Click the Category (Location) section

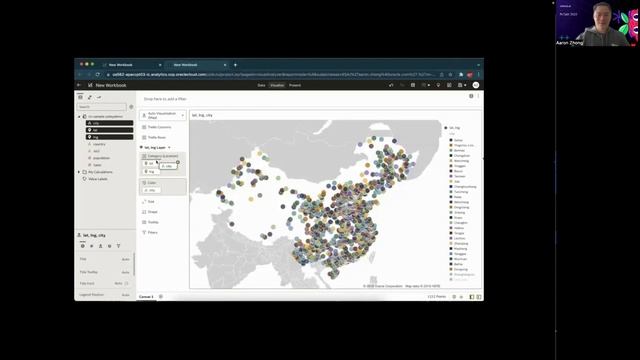tap(163, 156)
